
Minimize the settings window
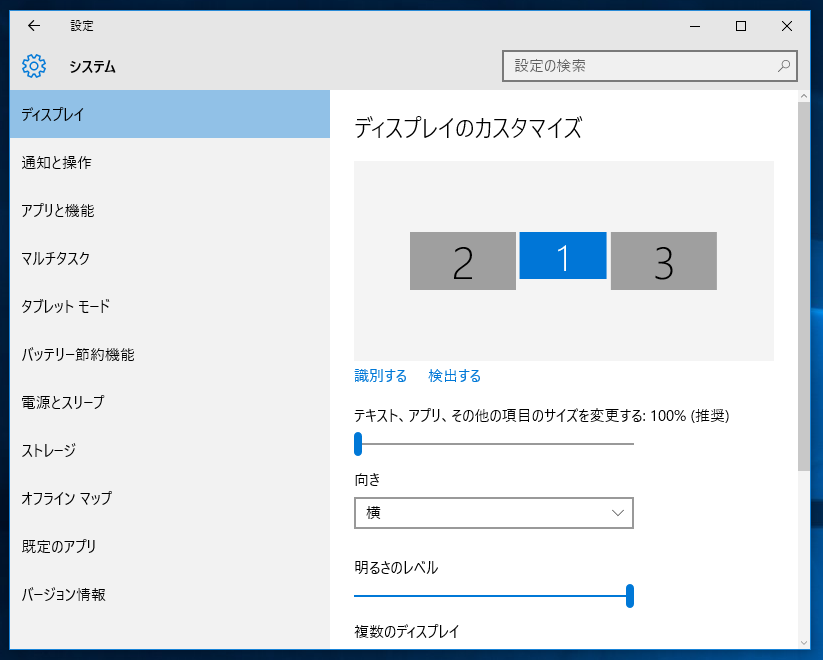point(695,26)
